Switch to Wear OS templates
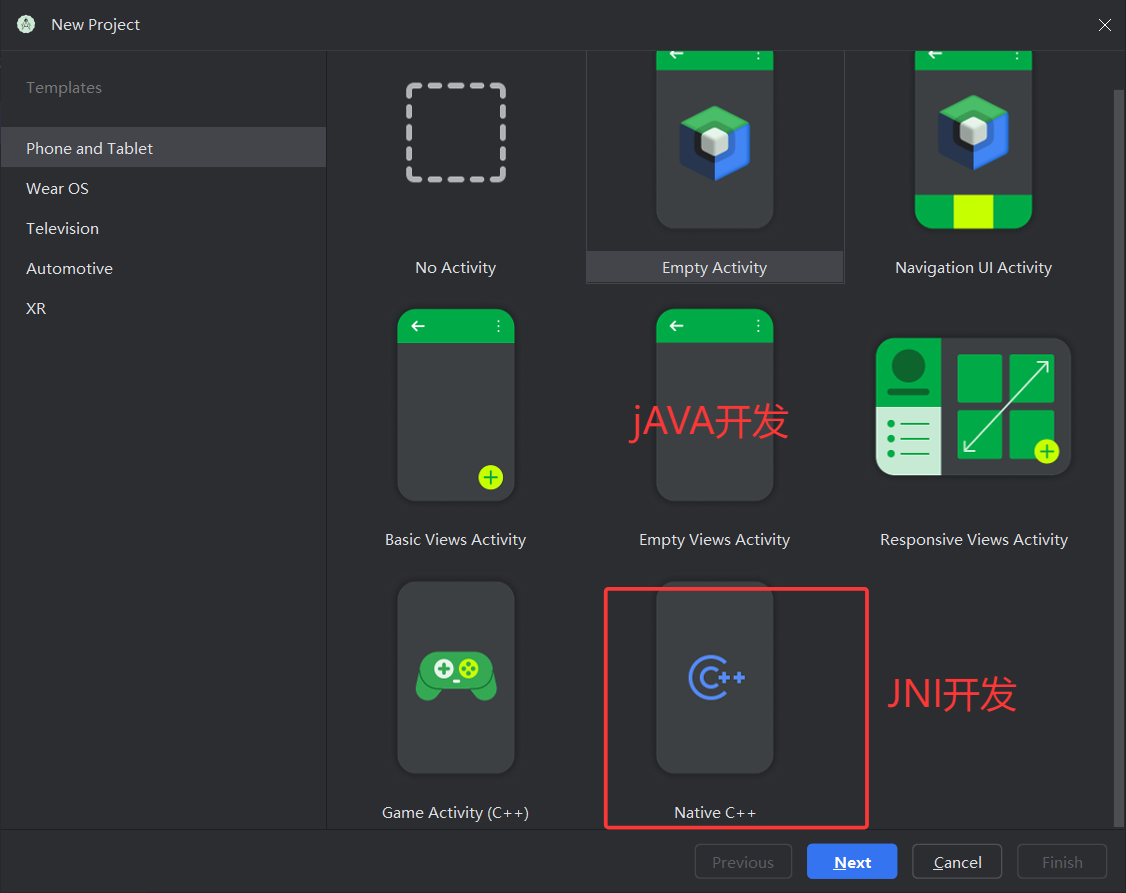Image resolution: width=1126 pixels, height=893 pixels. click(57, 188)
